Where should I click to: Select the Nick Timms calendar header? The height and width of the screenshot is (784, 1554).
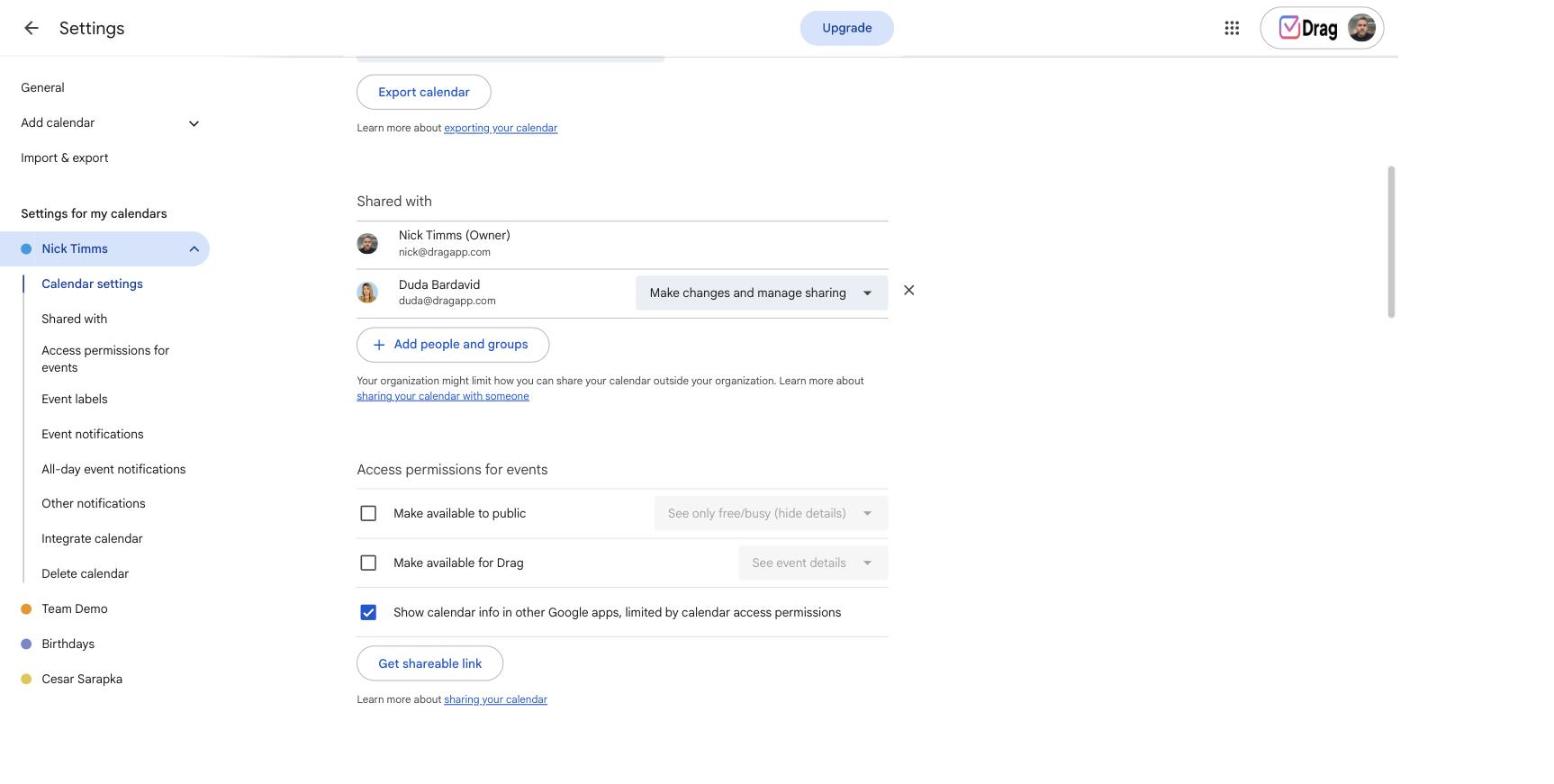104,249
